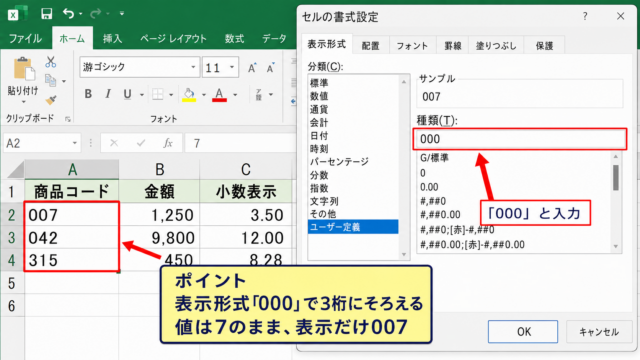Image resolution: width=640 pixels, height=360 pixels.
Task: Expand the Fill Color dropdown arrow
Action: point(203,95)
